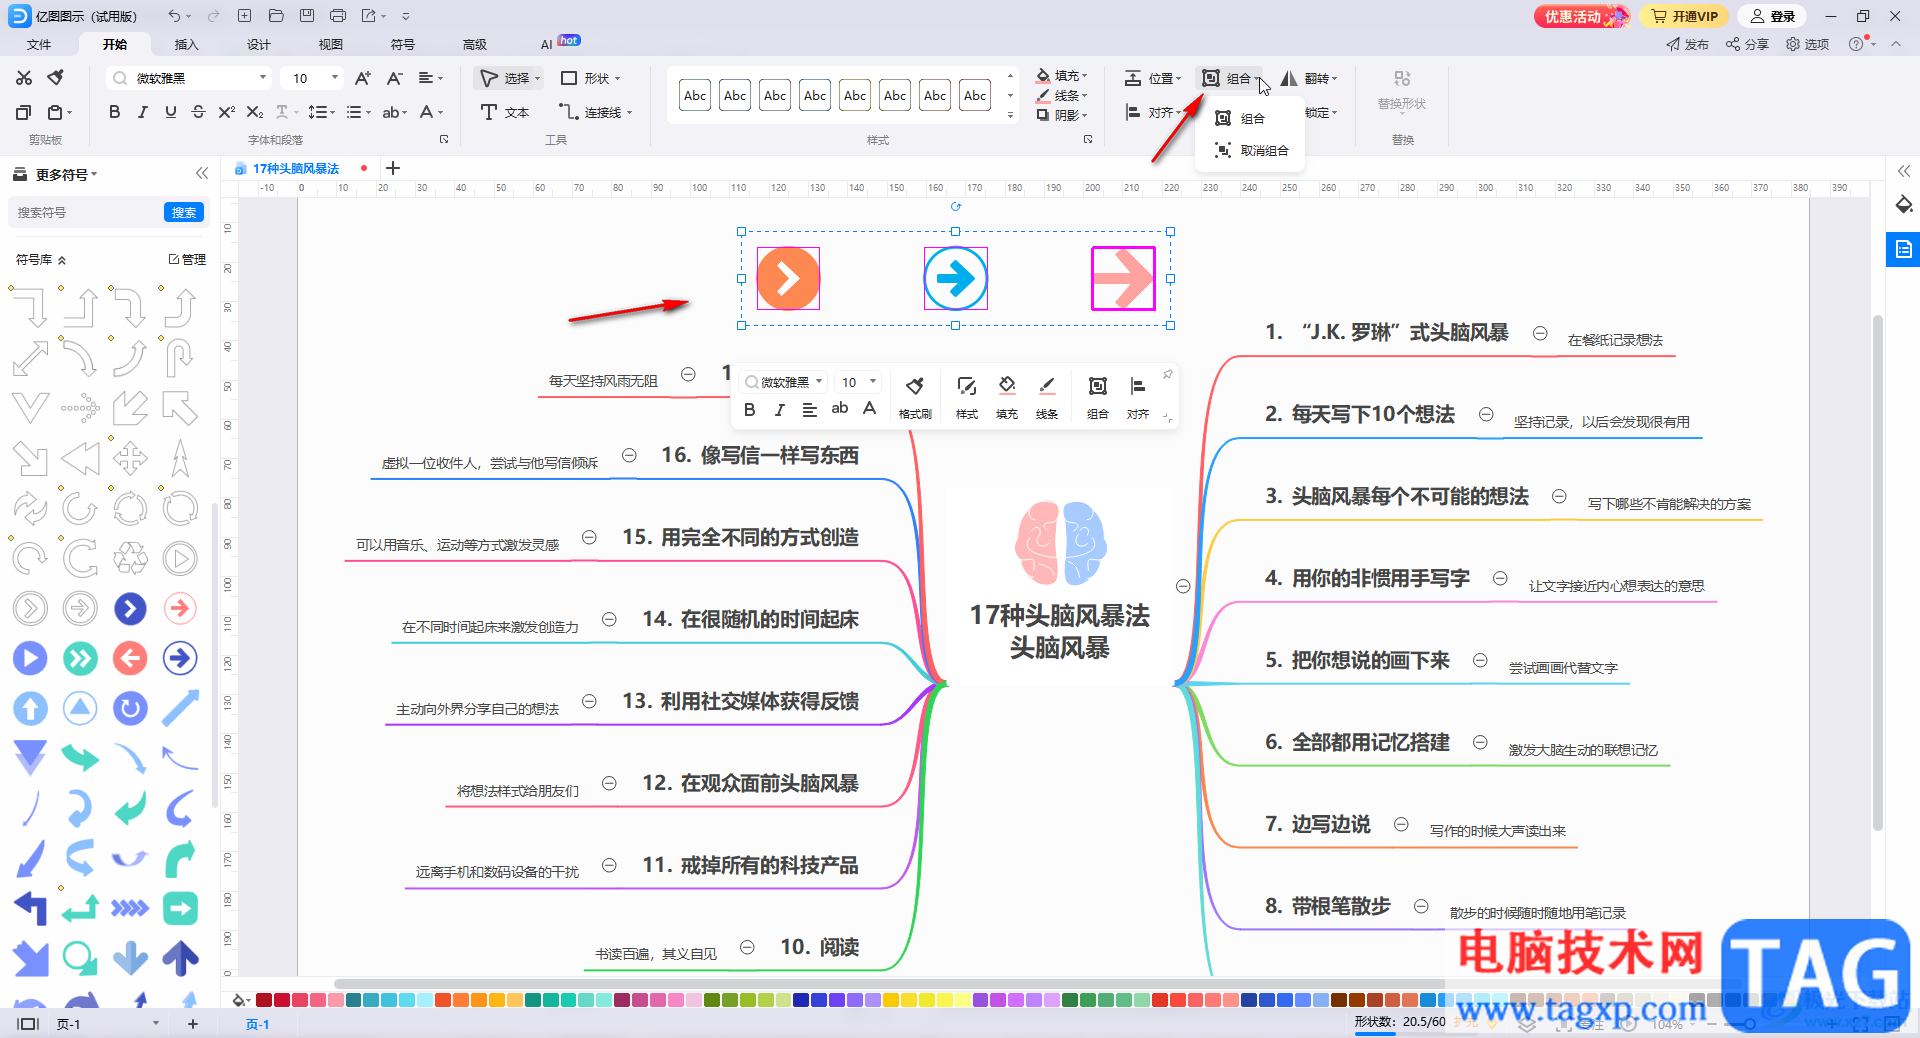Apply the first Abc style preset
Viewport: 1920px width, 1038px height.
695,96
